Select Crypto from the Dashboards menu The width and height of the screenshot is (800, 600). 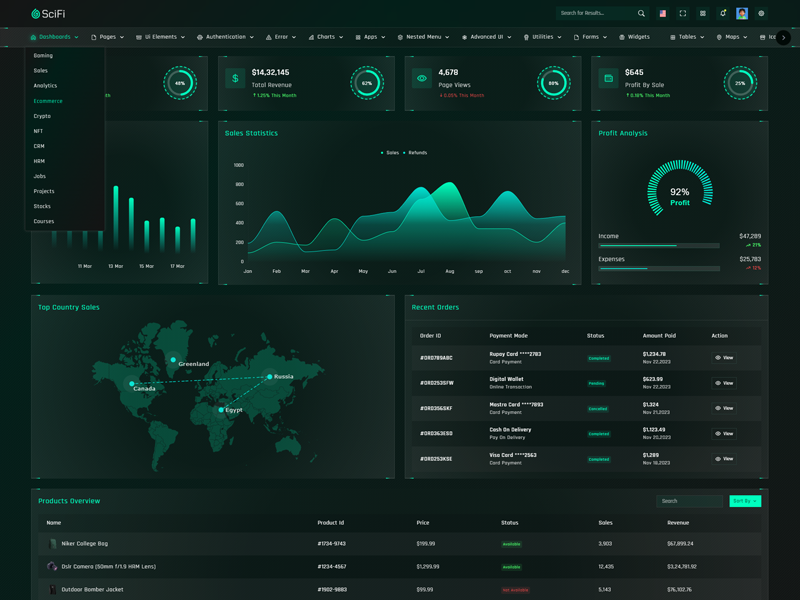42,116
